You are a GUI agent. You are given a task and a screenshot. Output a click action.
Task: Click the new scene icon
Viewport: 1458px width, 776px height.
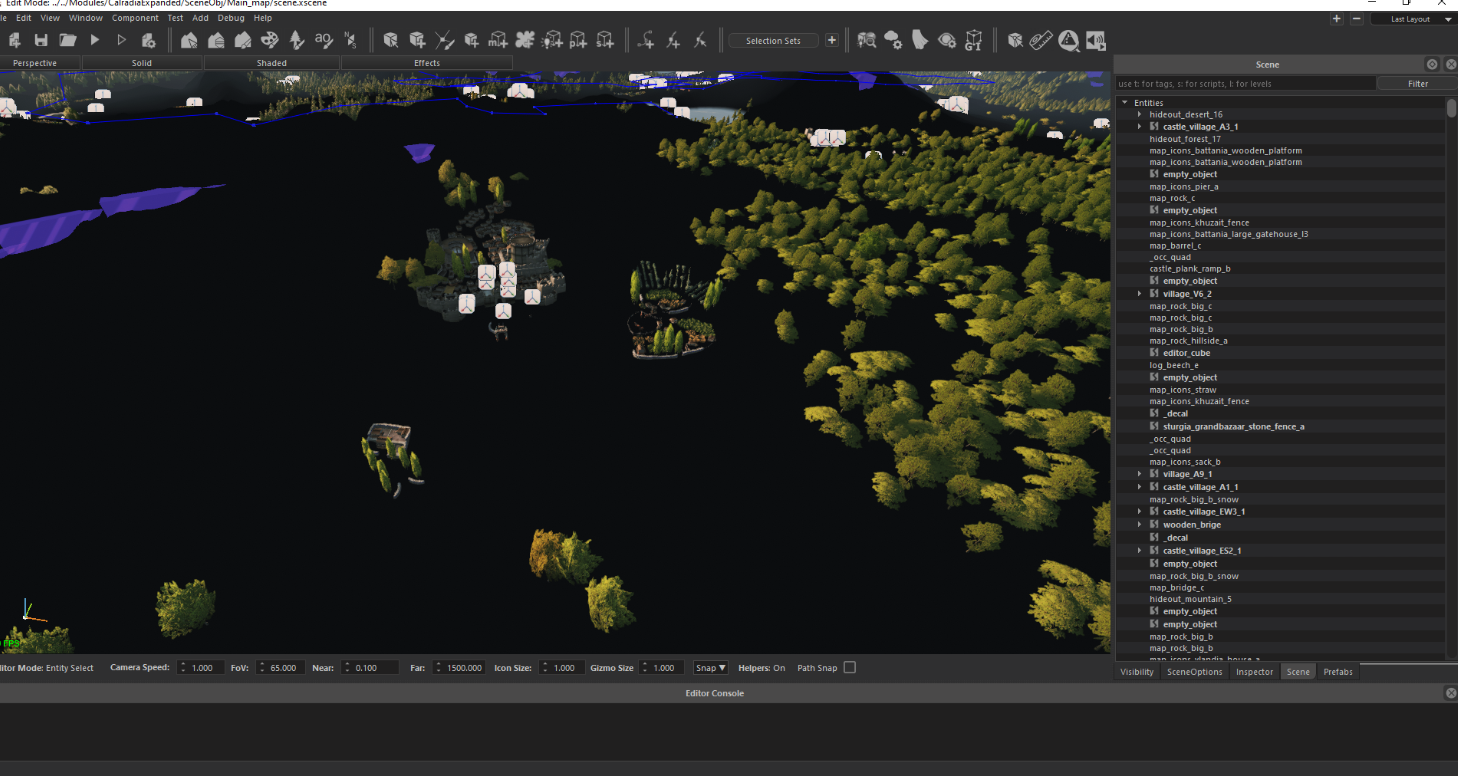[15, 40]
